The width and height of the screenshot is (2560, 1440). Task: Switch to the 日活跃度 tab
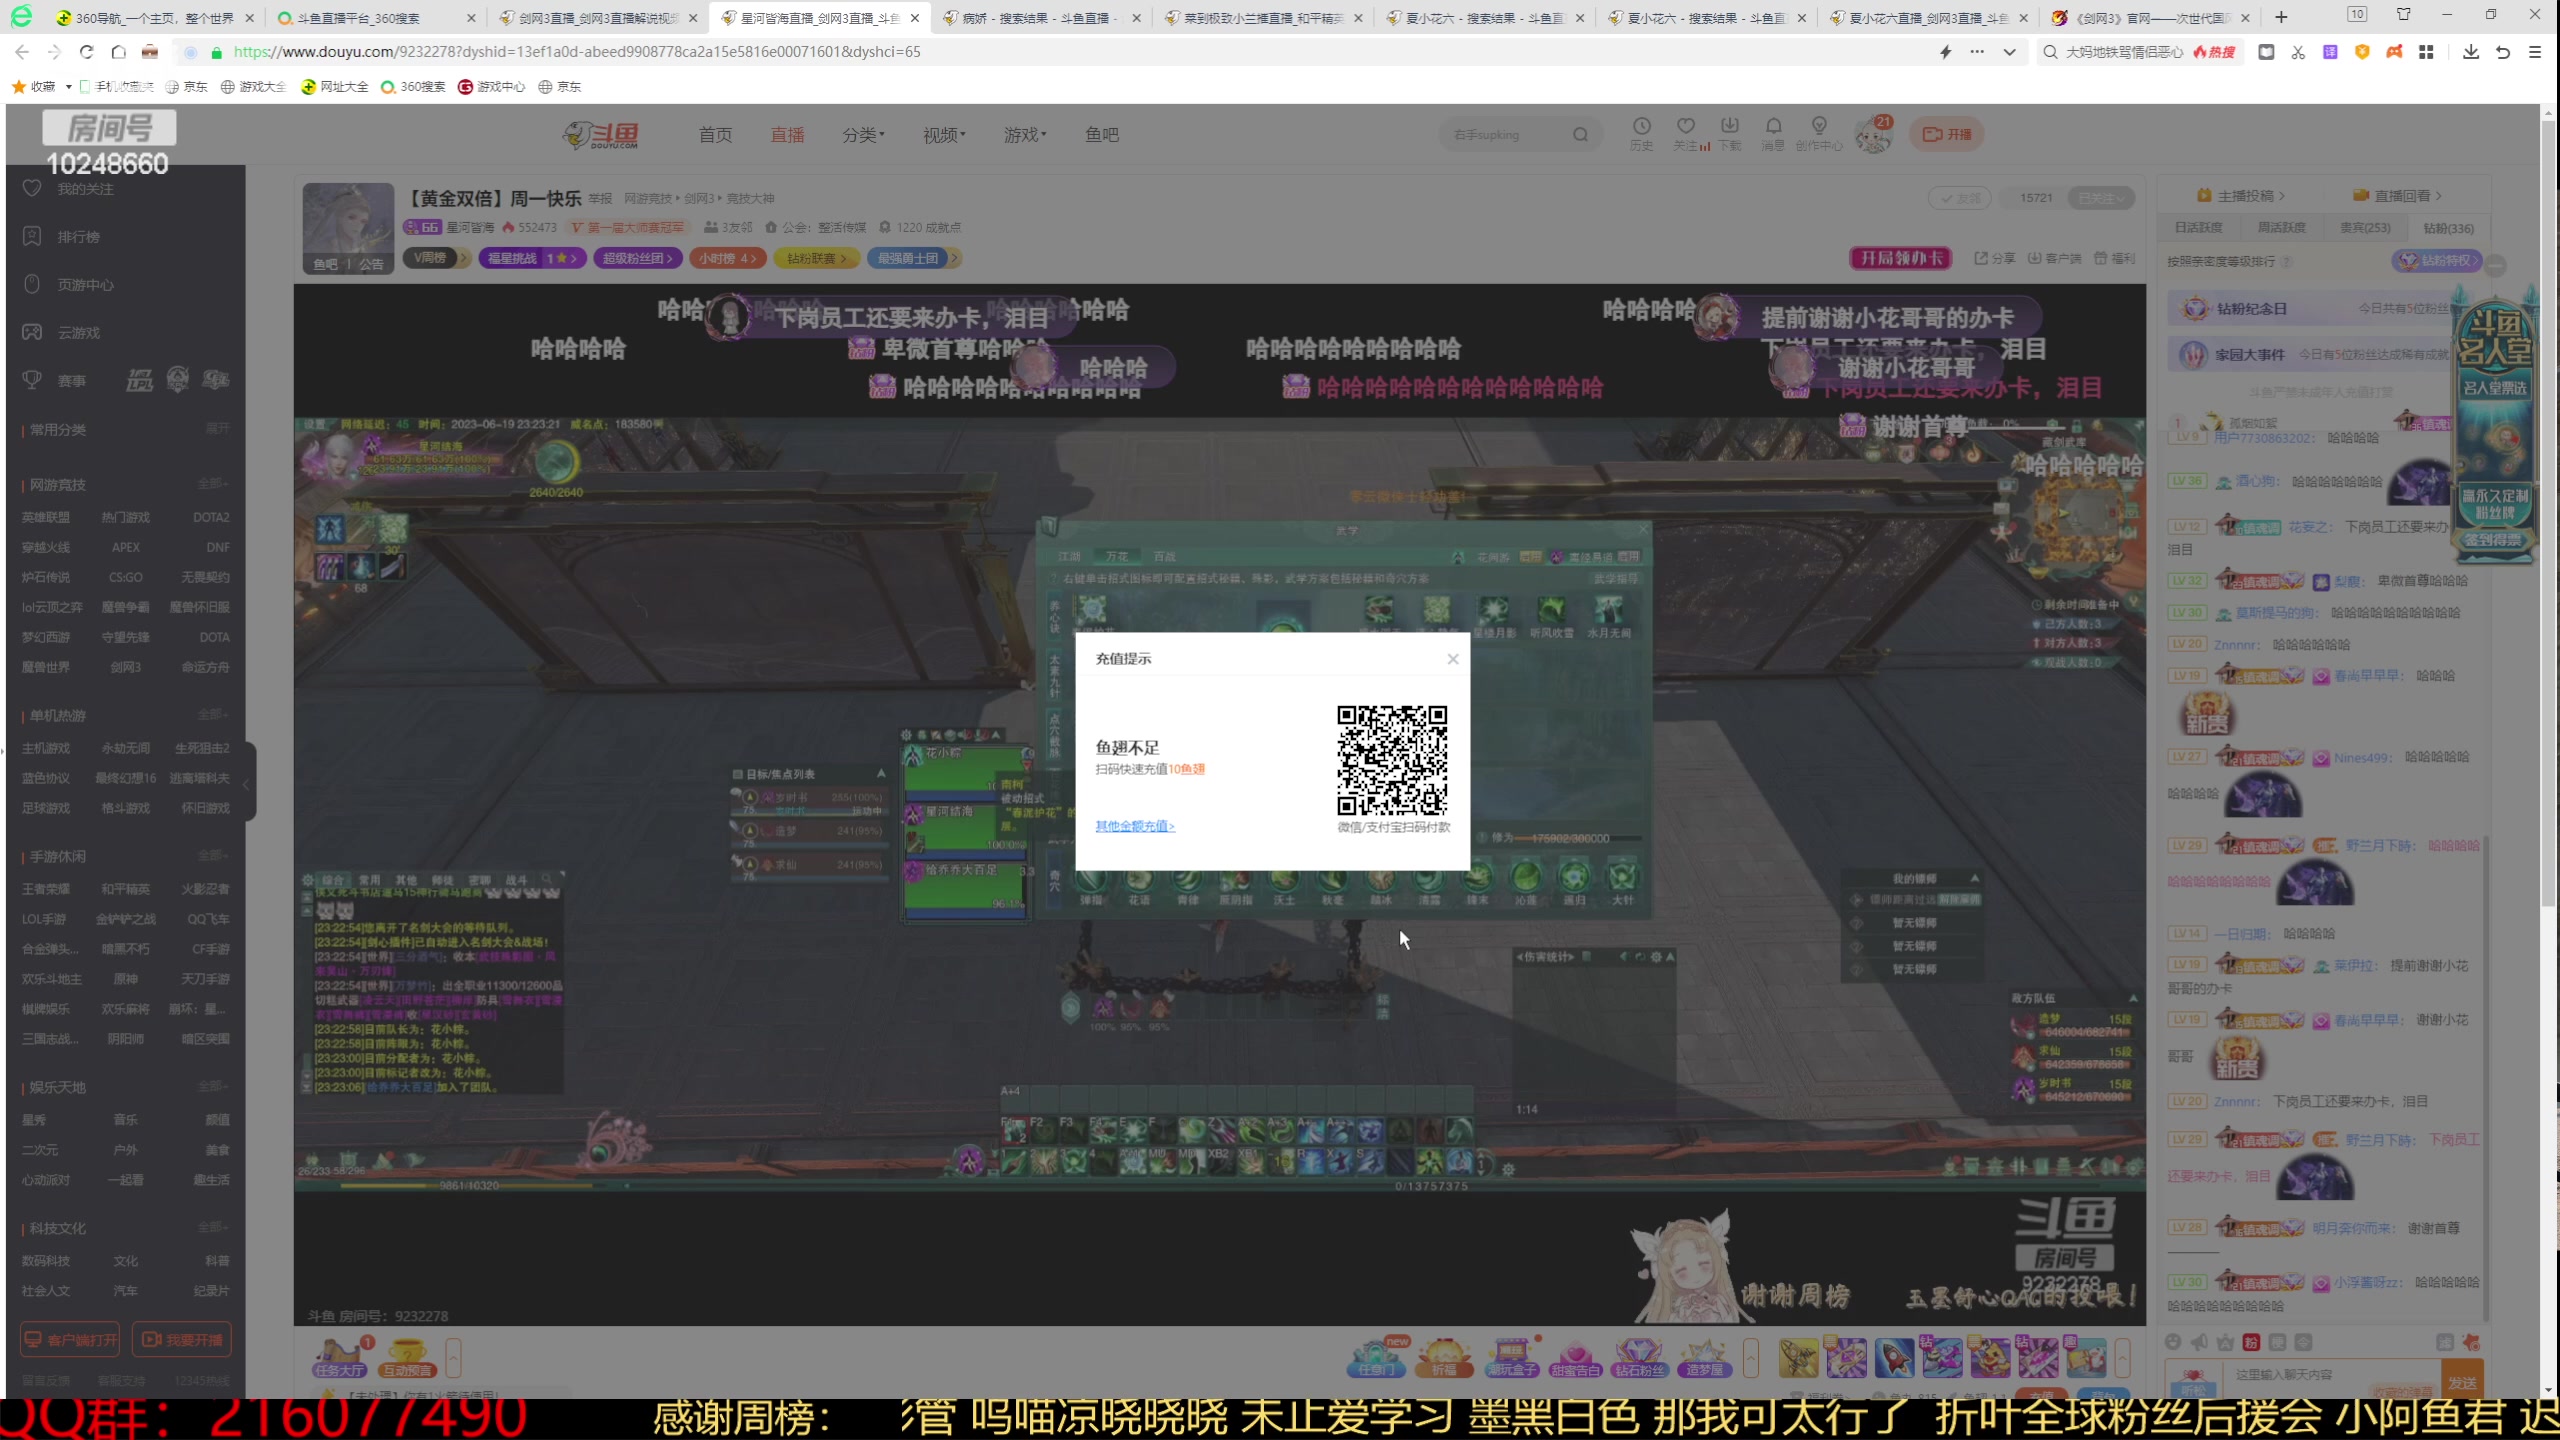pos(2198,228)
